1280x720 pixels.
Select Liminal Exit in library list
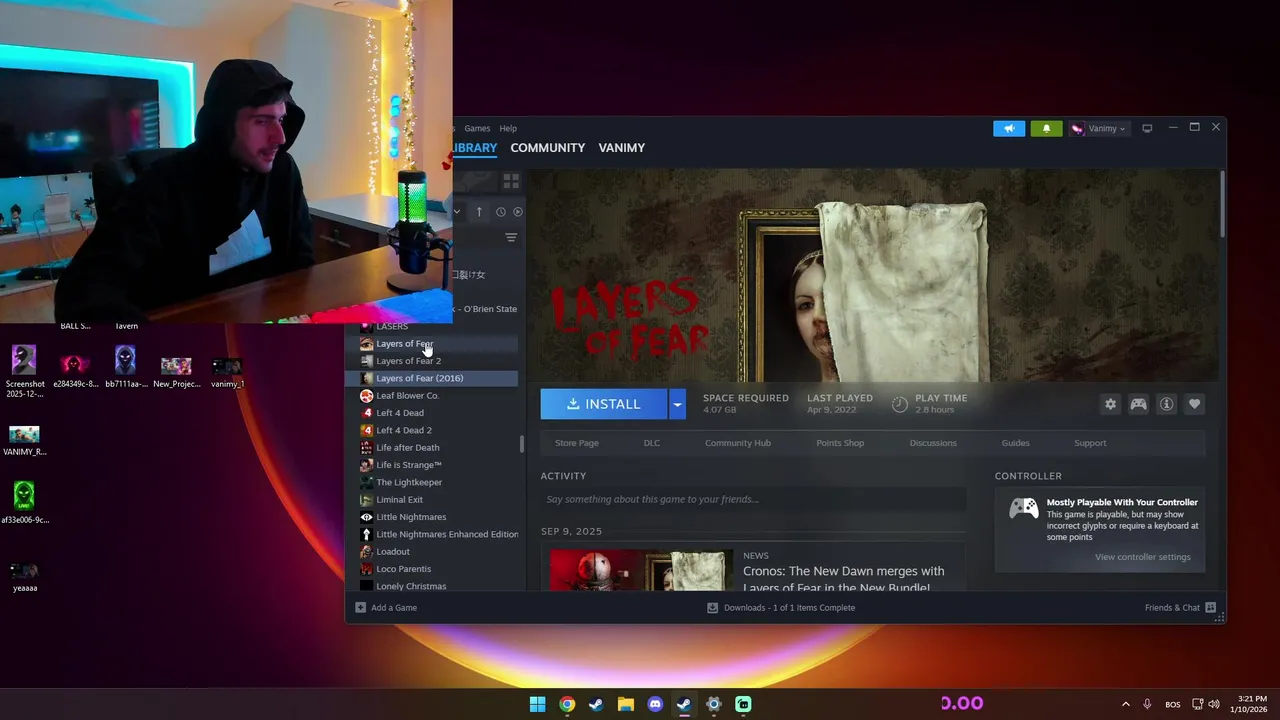point(399,499)
